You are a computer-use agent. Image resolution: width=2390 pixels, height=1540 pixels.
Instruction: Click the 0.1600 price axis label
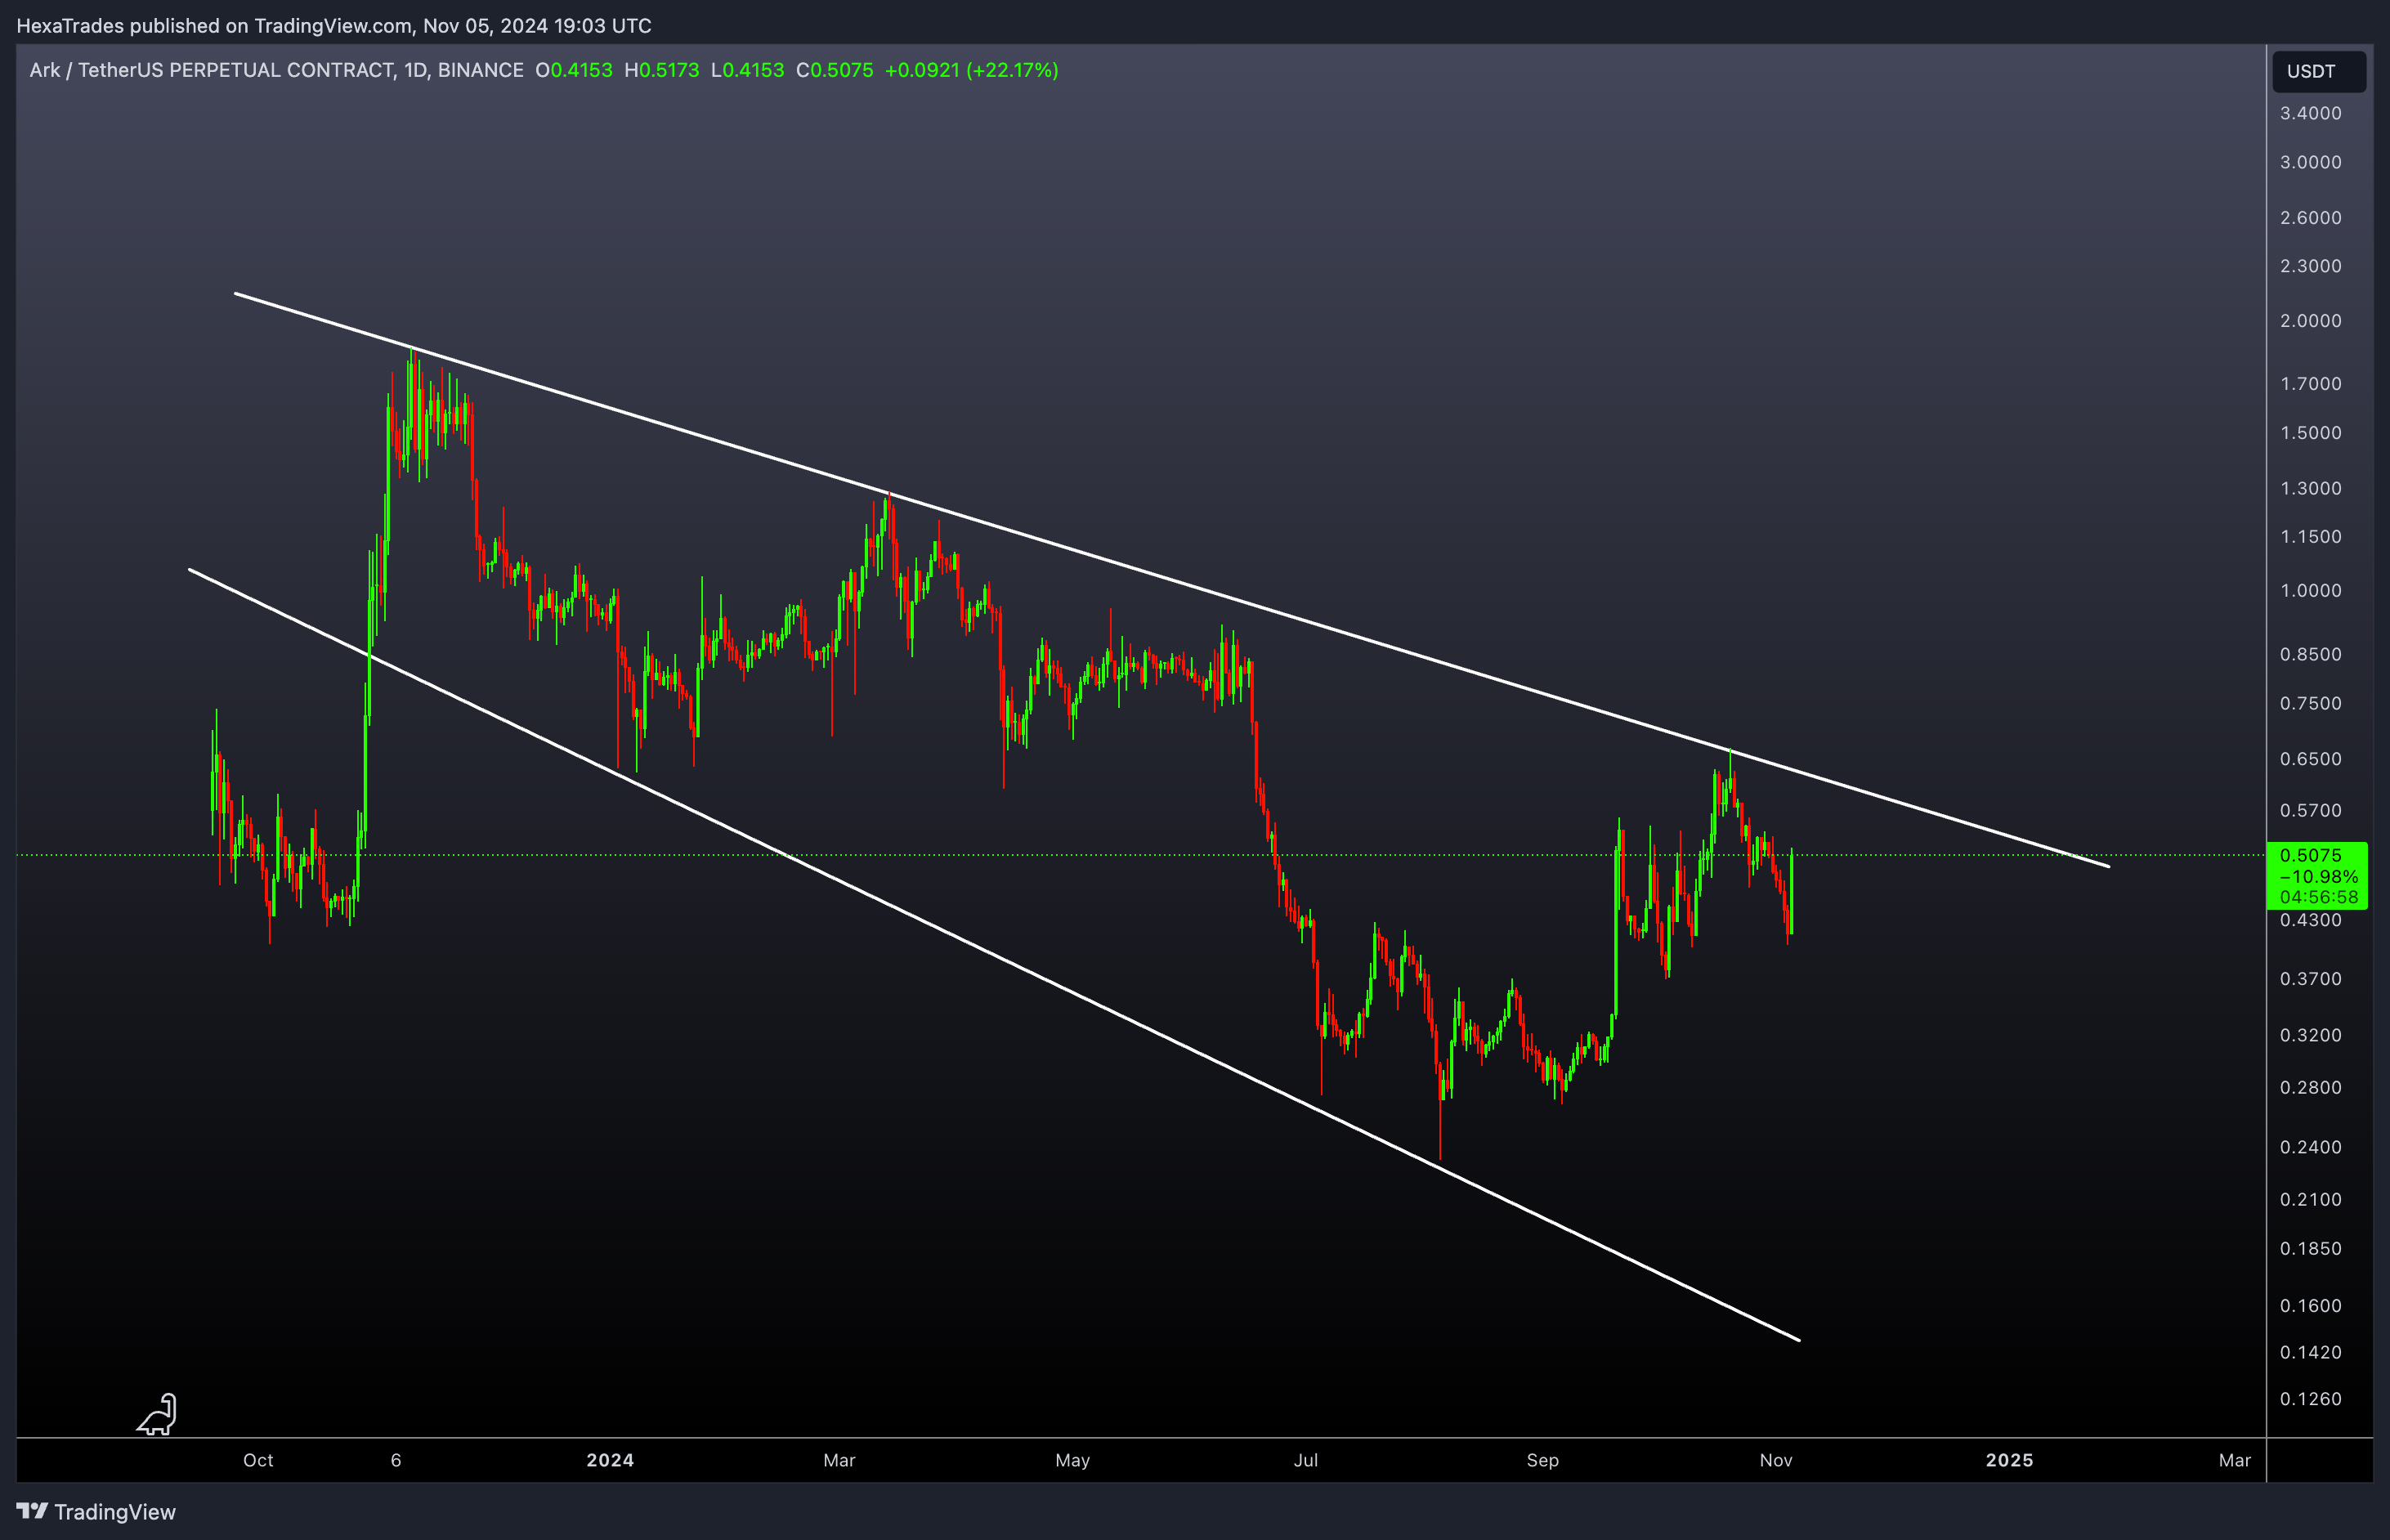(x=2310, y=1306)
